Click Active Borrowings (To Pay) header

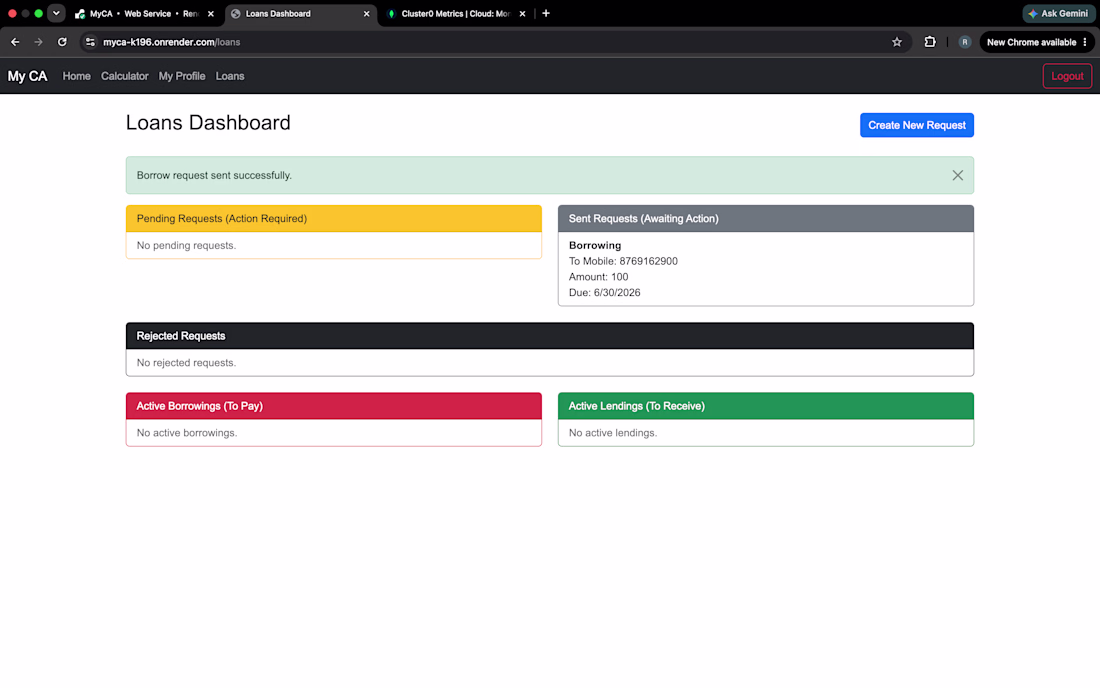tap(334, 406)
